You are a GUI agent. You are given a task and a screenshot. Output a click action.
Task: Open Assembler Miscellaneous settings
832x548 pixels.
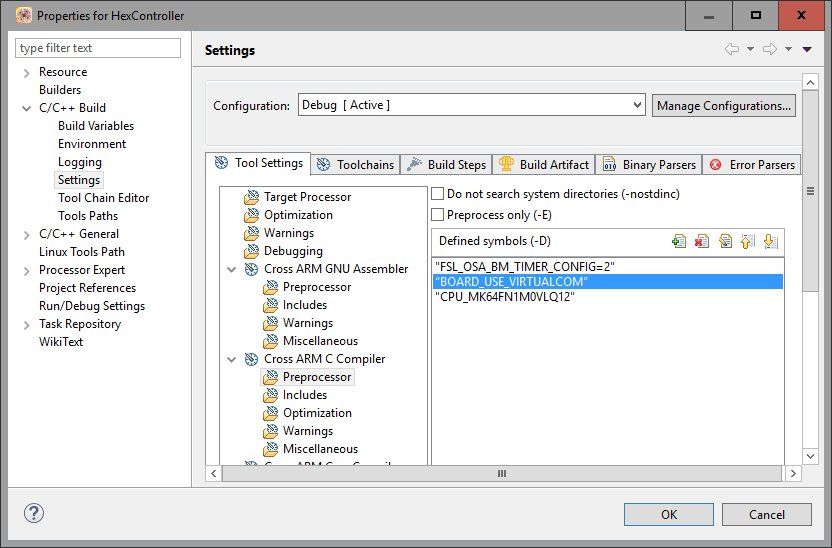click(320, 341)
